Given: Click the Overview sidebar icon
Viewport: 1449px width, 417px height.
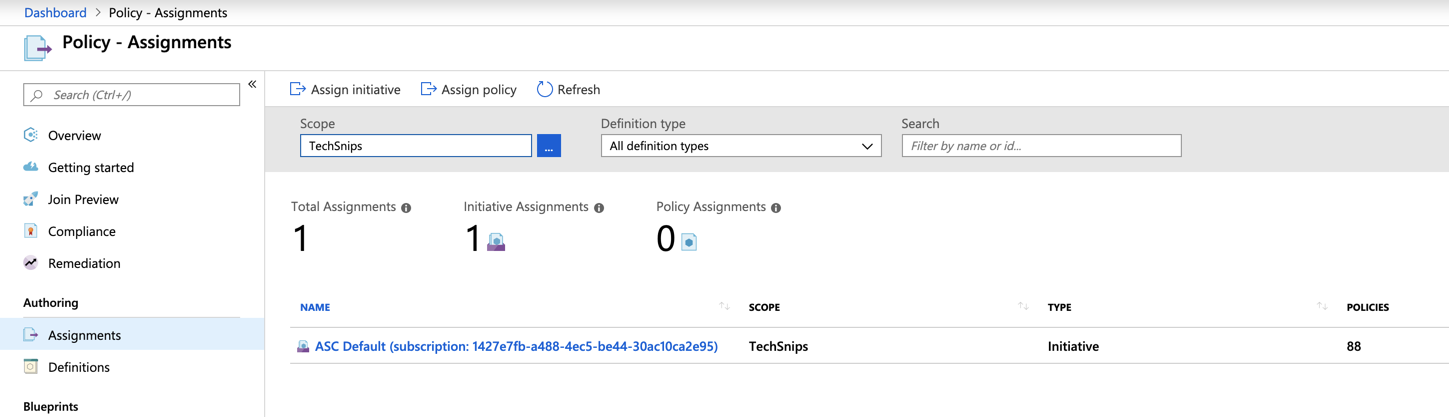Looking at the screenshot, I should click(x=31, y=135).
